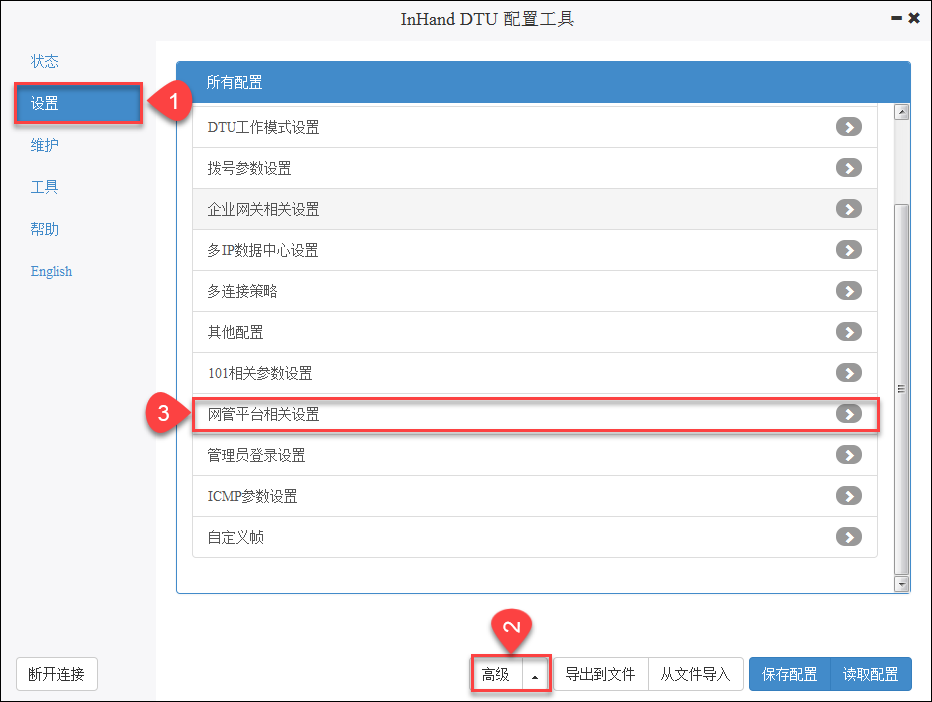Click the scrollbar up arrow
The image size is (932, 702).
pos(902,112)
